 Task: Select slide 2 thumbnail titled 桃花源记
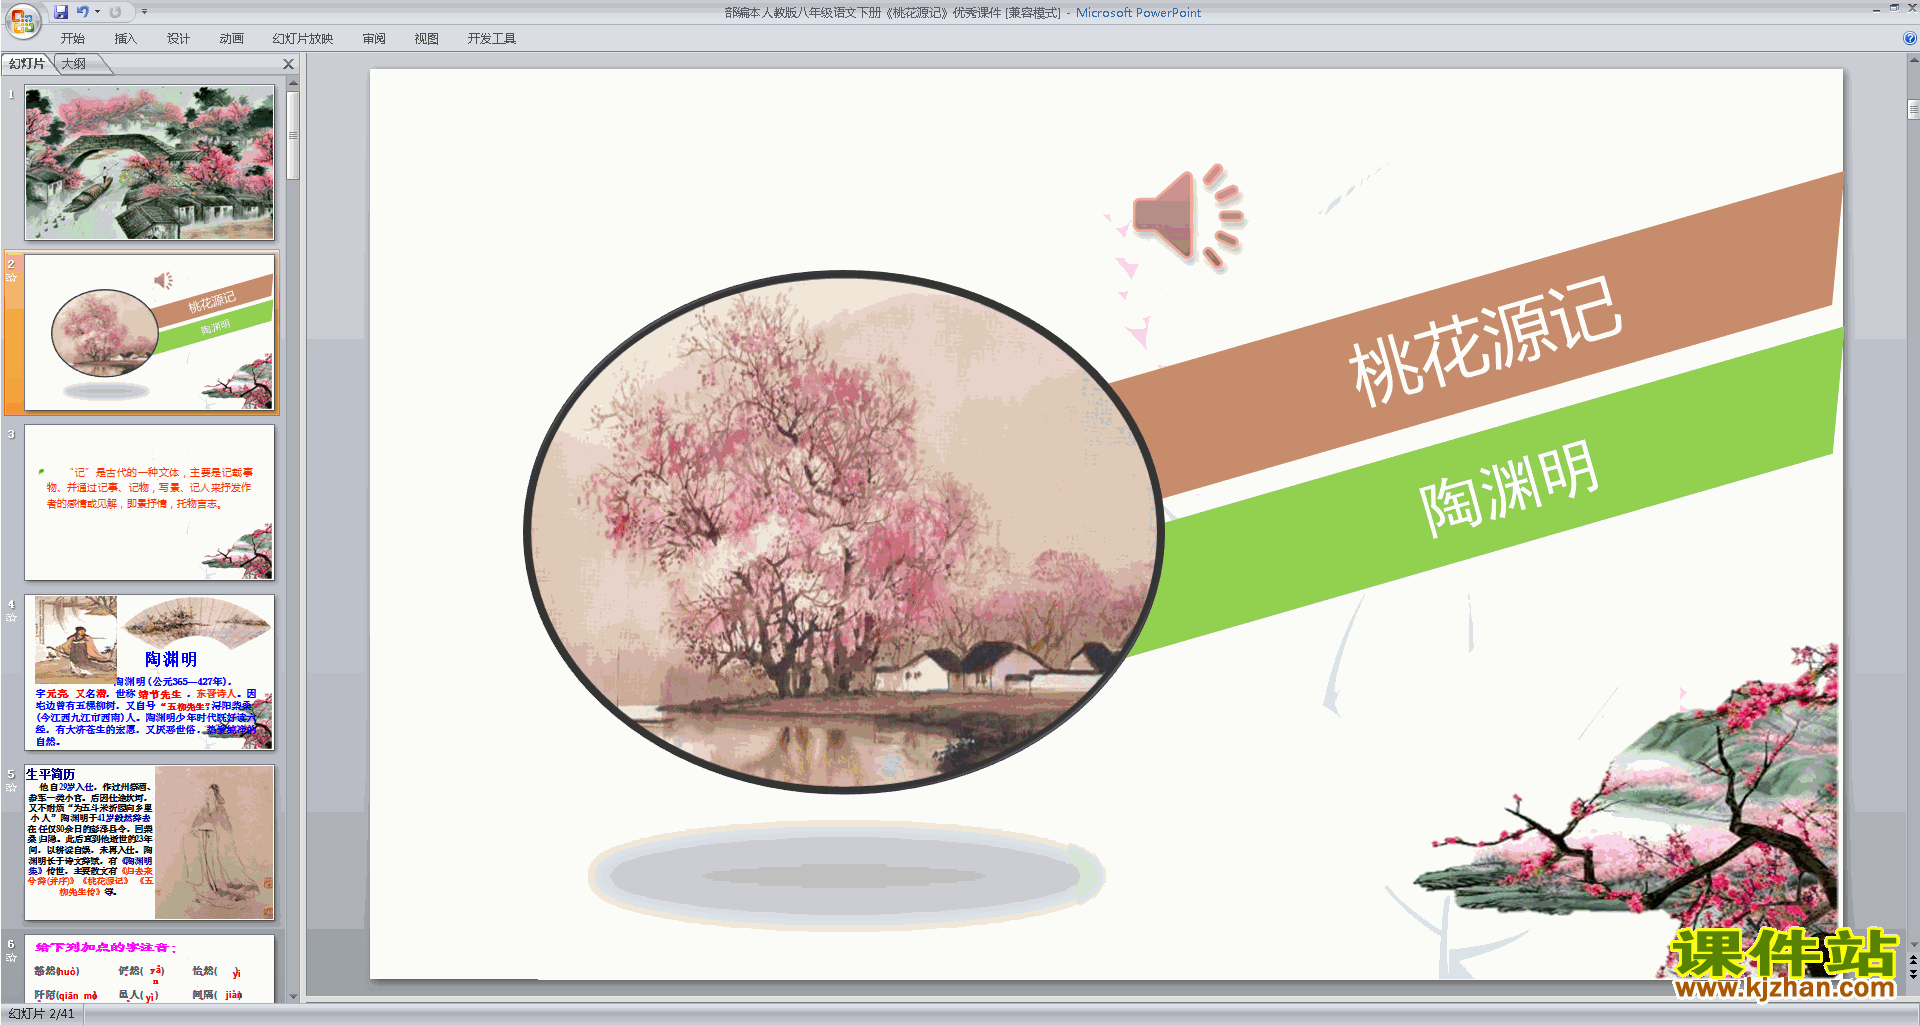(x=150, y=333)
